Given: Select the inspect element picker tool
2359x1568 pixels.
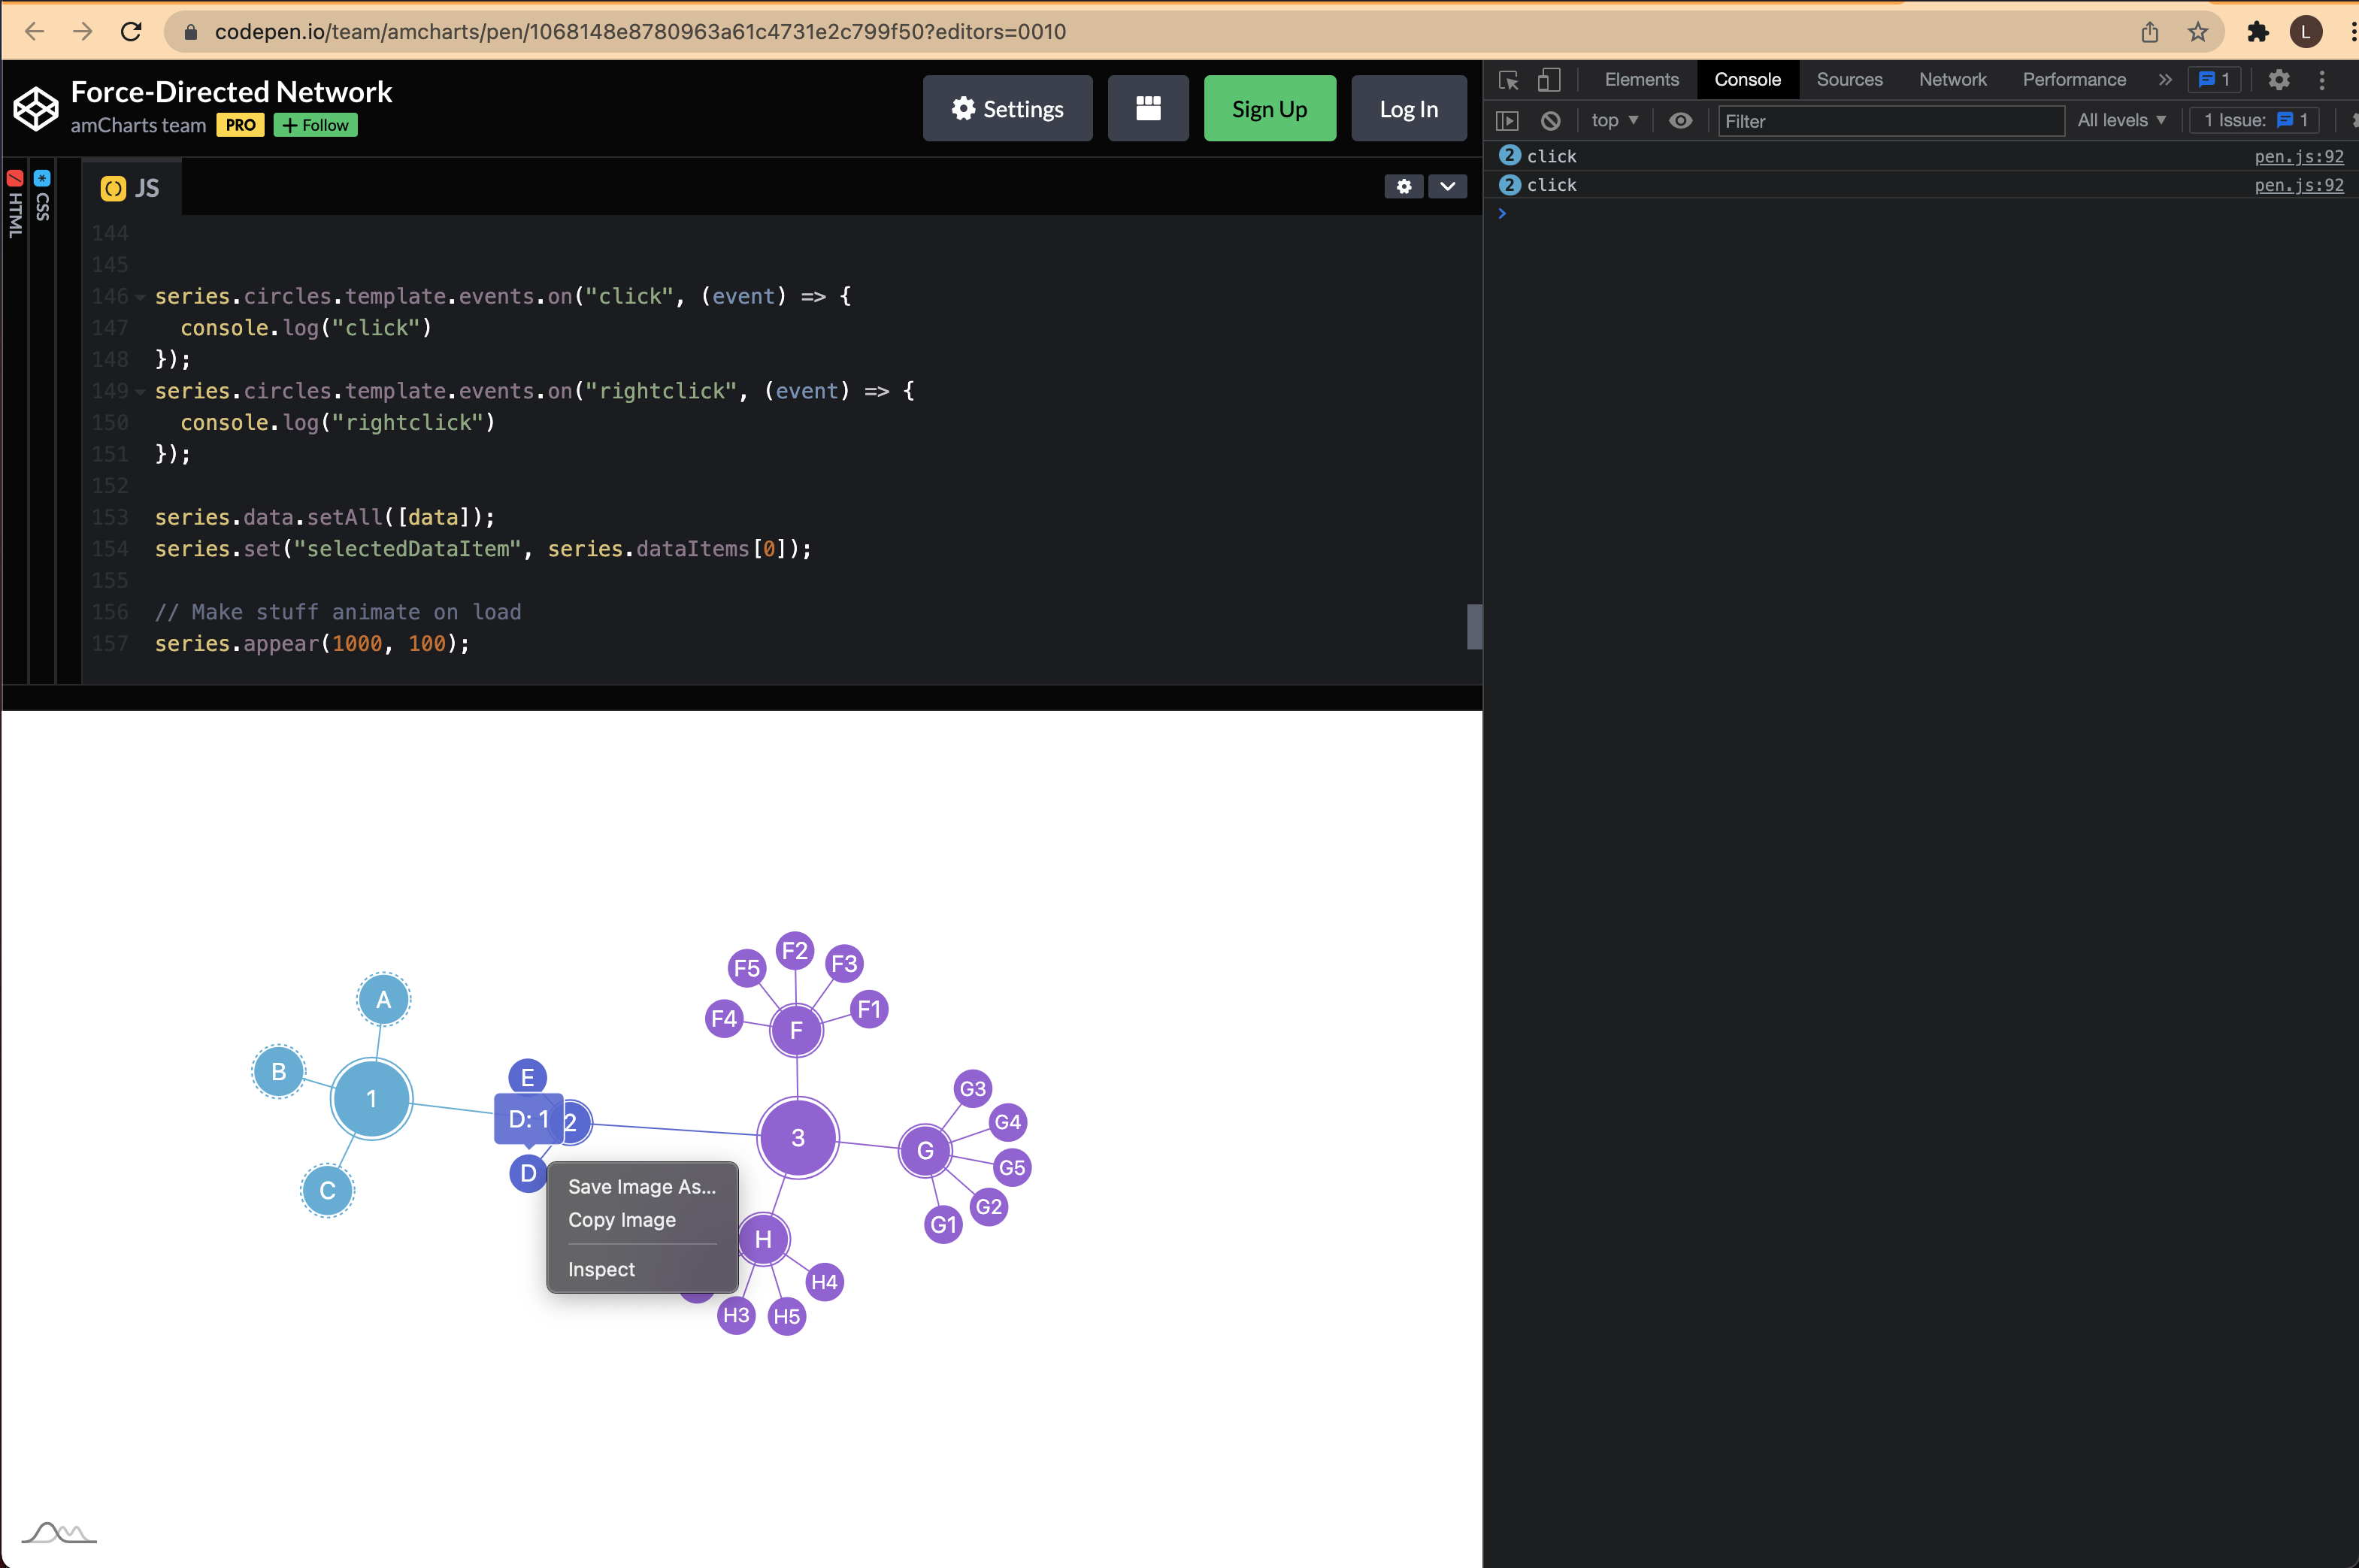Looking at the screenshot, I should (x=1508, y=80).
